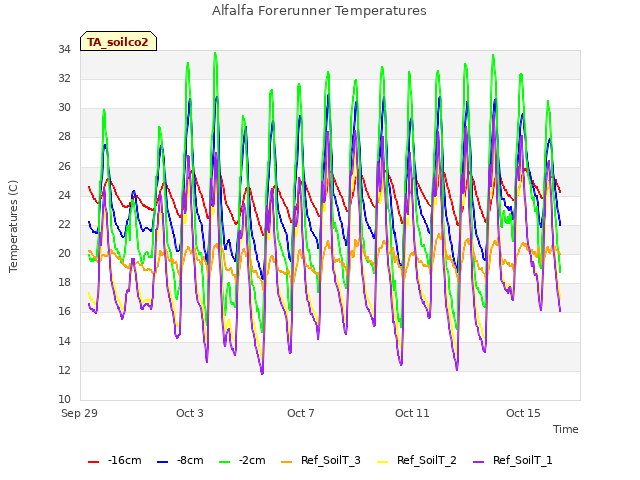This screenshot has height=480, width=640.
Task: Toggle the Ref_SoilT_3 legend entry
Action: point(321,460)
